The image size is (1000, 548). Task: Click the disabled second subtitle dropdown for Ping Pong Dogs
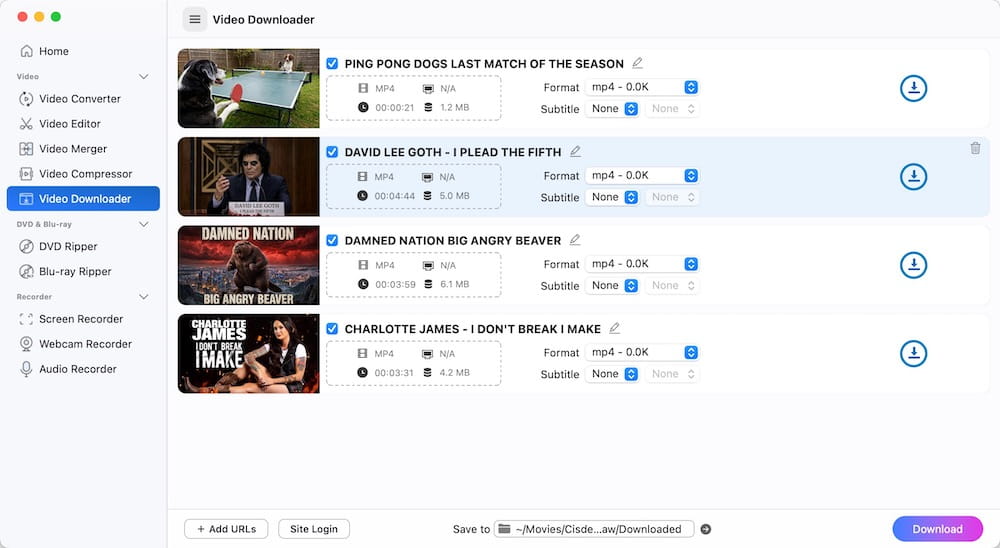tap(672, 108)
